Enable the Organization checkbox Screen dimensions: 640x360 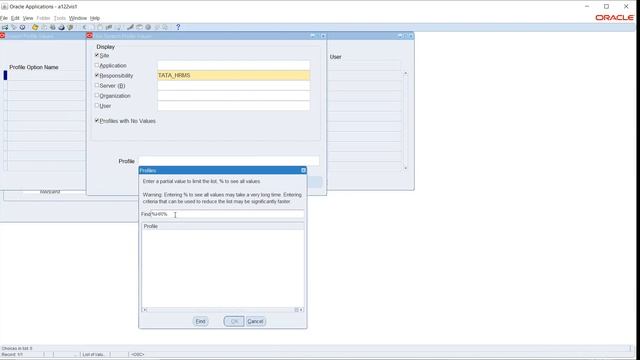(x=97, y=95)
